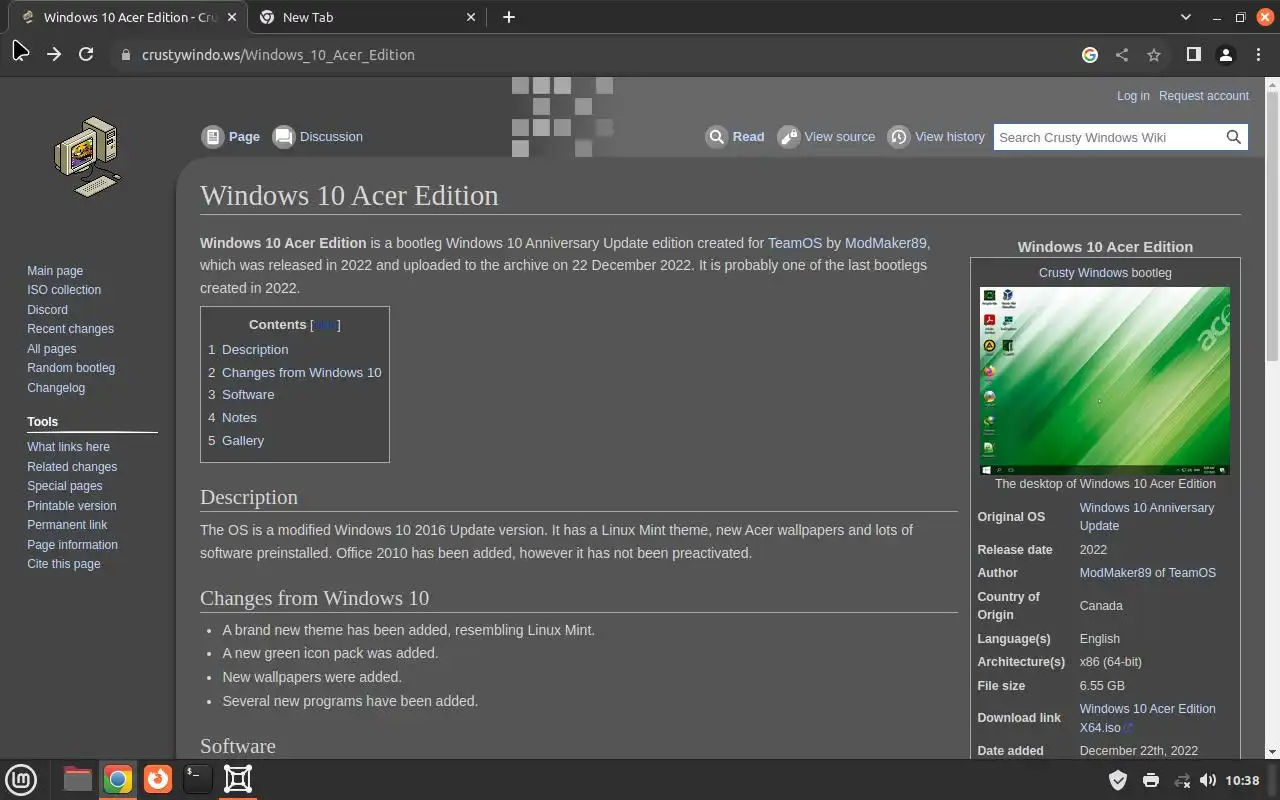Open Special pages link
Image resolution: width=1280 pixels, height=800 pixels.
(64, 486)
